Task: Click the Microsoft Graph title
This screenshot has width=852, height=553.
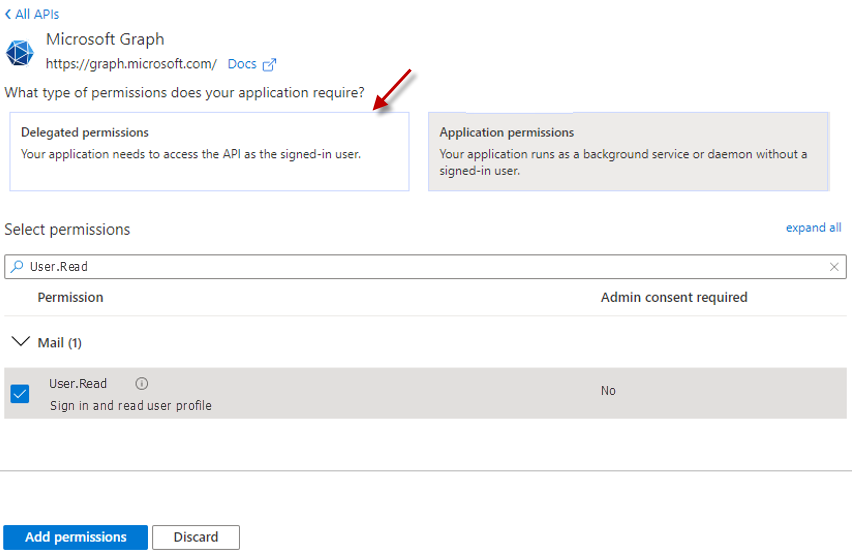Action: pyautogui.click(x=105, y=39)
